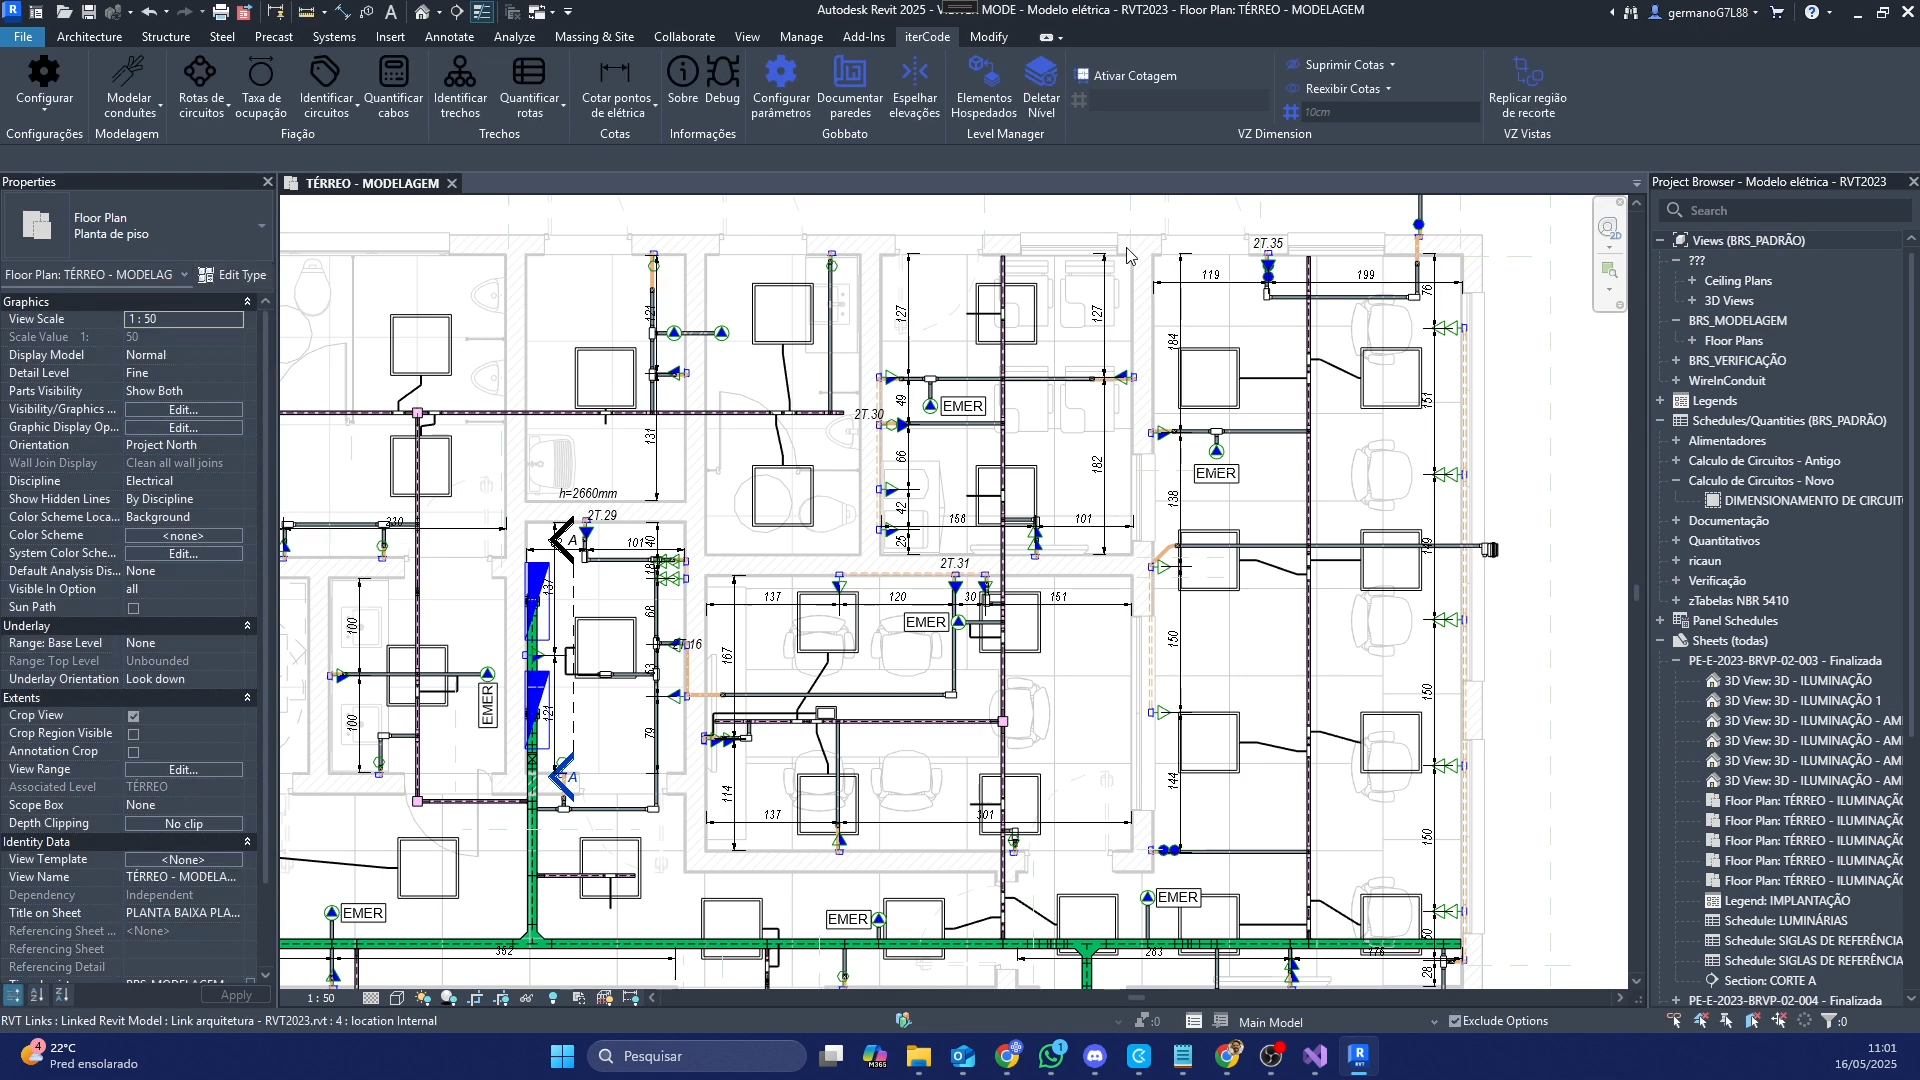1920x1080 pixels.
Task: Open the Identificar circuitos tool
Action: coord(325,73)
